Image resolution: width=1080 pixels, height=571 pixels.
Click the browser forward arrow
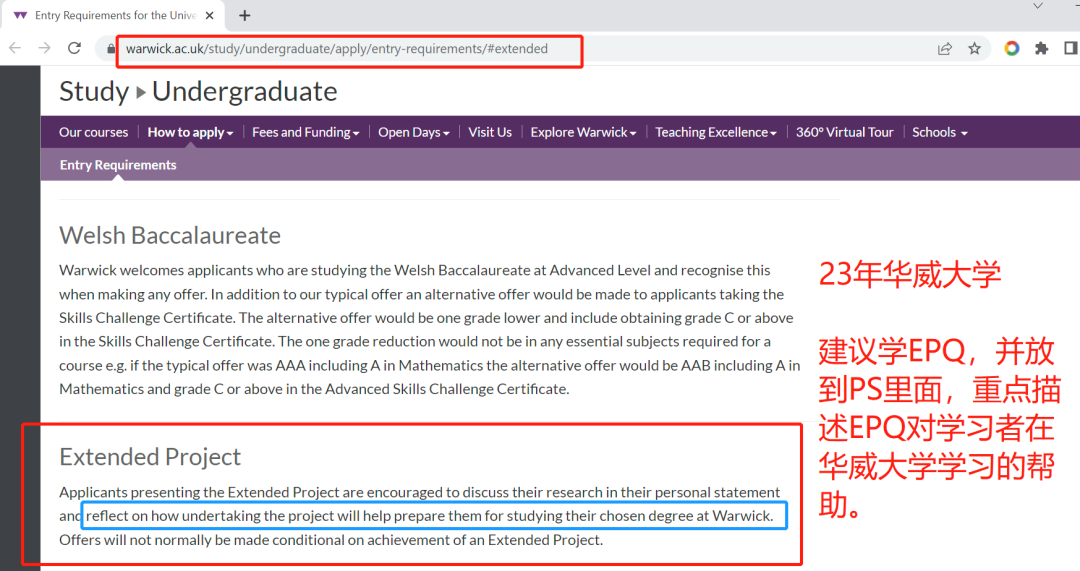coord(45,48)
